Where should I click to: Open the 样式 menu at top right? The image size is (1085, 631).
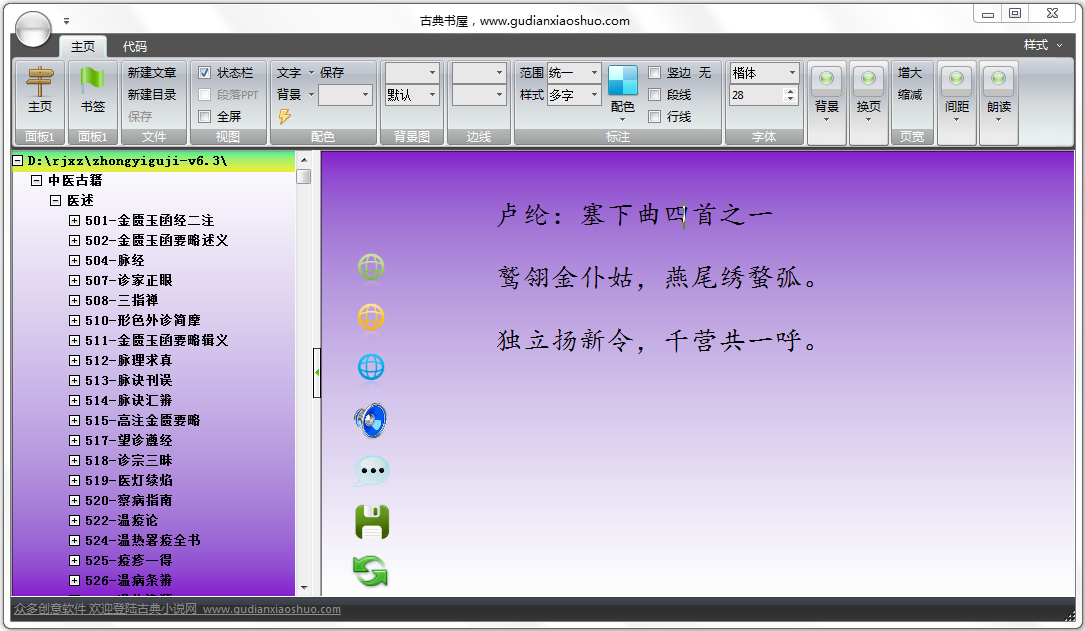pyautogui.click(x=1043, y=45)
